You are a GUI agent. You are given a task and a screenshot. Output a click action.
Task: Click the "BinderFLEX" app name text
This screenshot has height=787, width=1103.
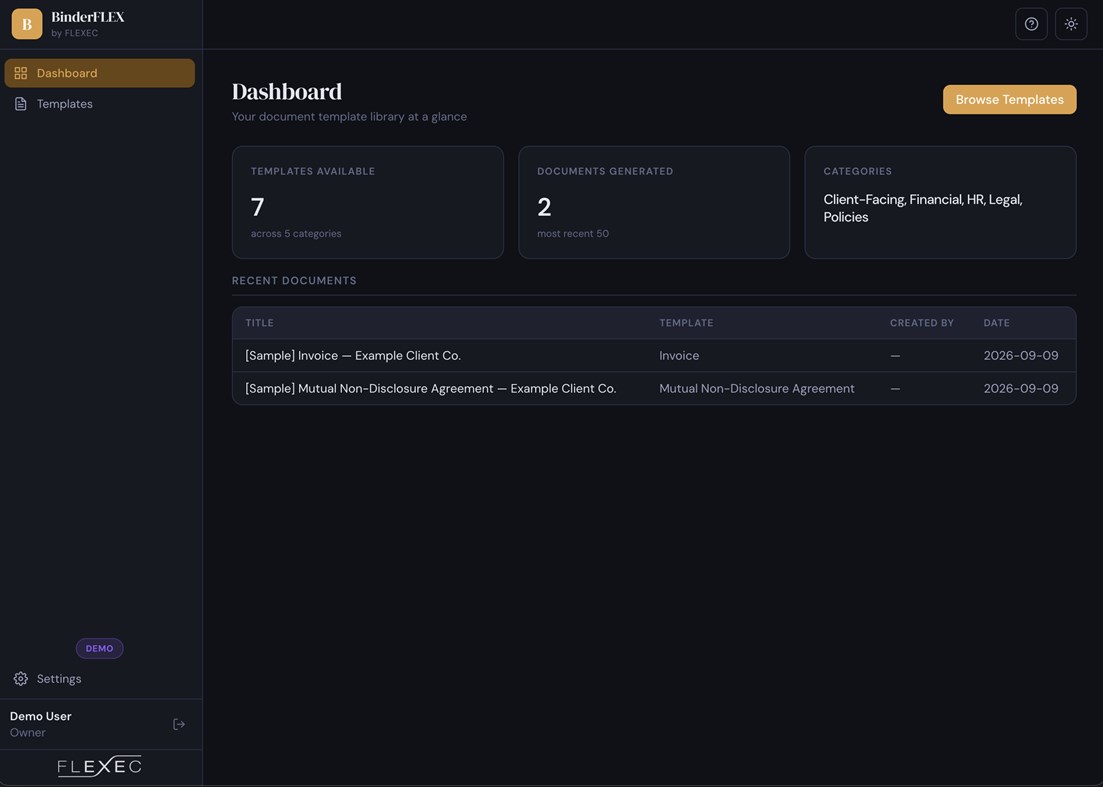[x=87, y=17]
